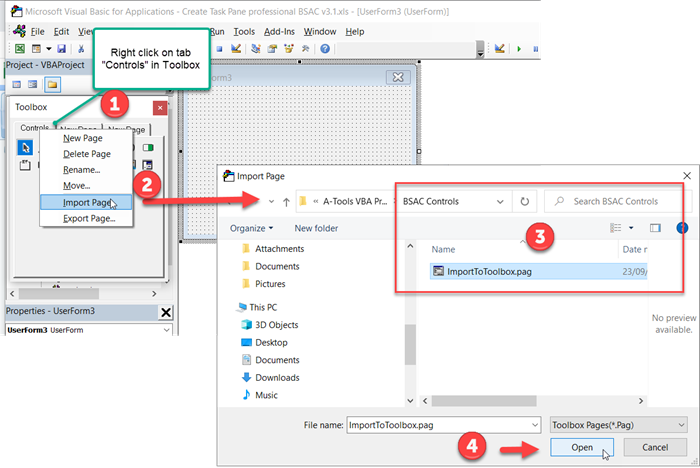This screenshot has width=700, height=468.
Task: Click A-Tools VBA Pr... breadcrumb segment
Action: (355, 201)
